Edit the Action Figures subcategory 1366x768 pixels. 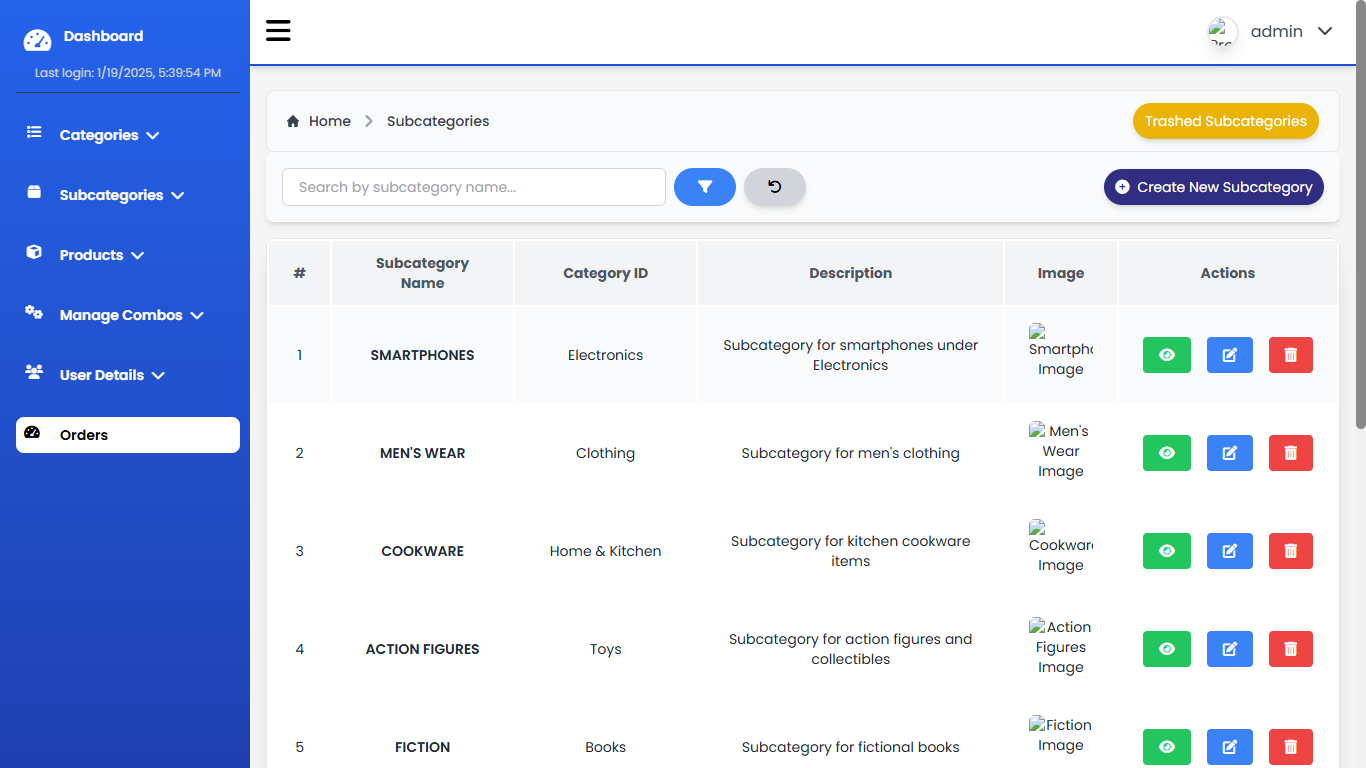point(1230,649)
